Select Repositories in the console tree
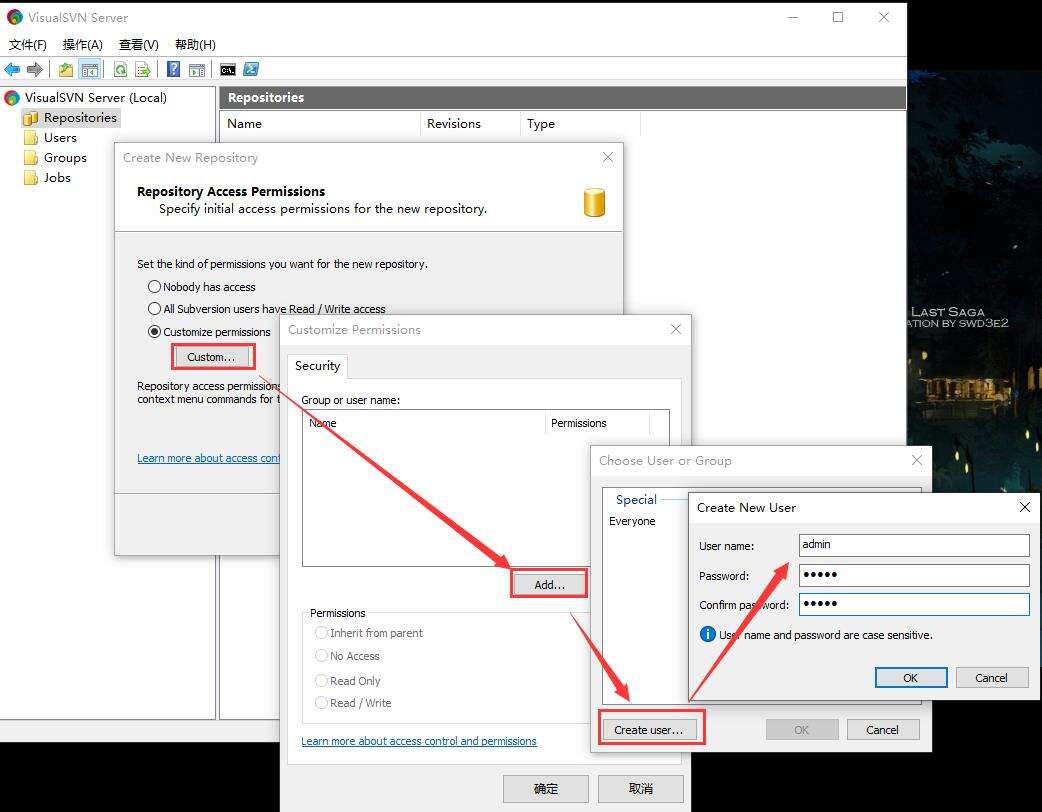1042x812 pixels. pos(80,118)
